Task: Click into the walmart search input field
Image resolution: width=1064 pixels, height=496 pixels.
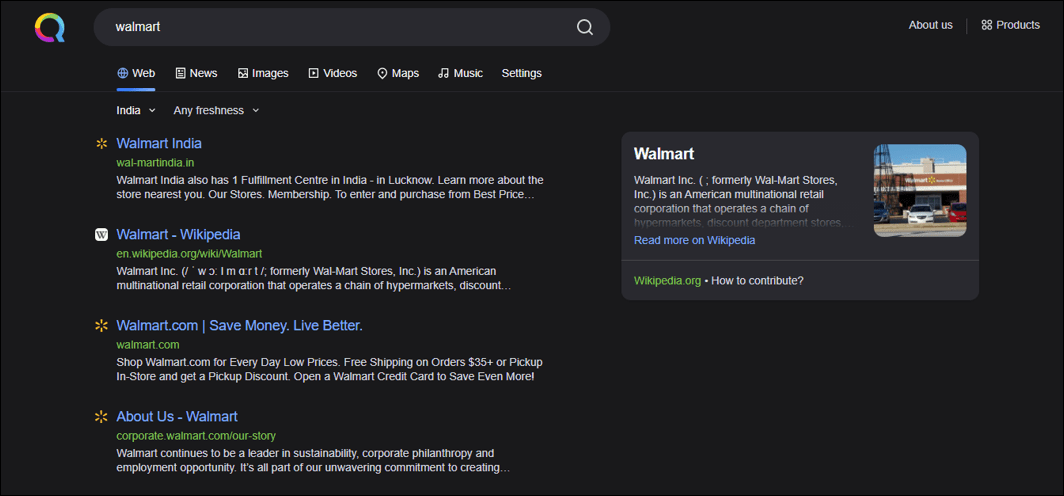Action: [x=330, y=27]
